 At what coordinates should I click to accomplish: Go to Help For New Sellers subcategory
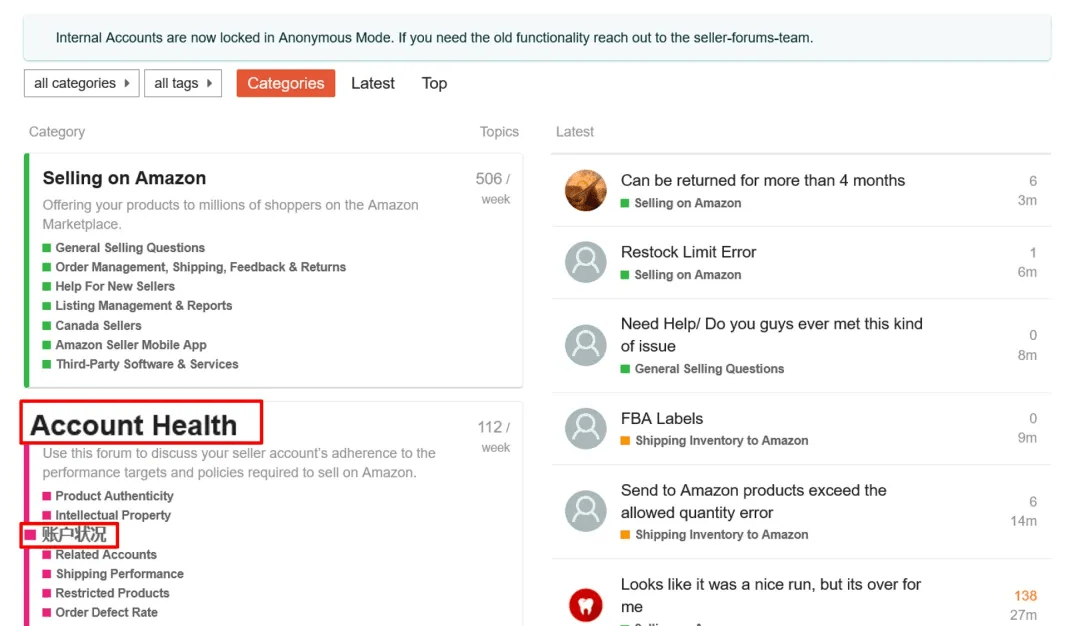coord(115,286)
